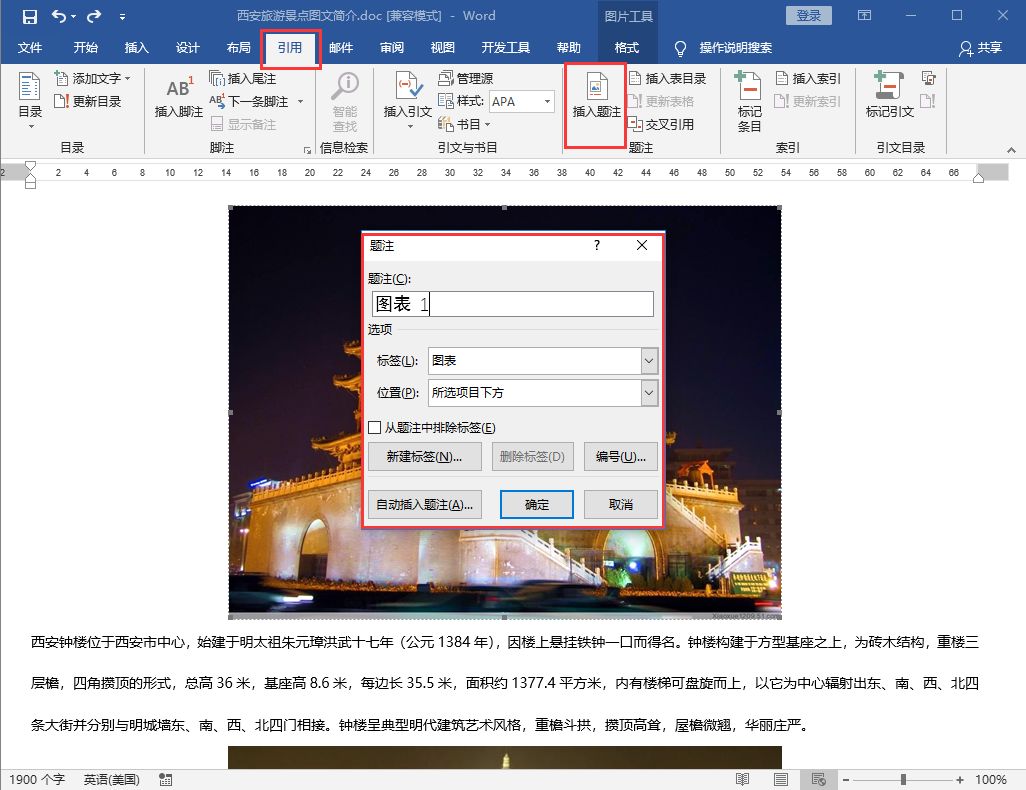Screen dimensions: 1026x790
Task: Open 管理源 (Manage Sources)
Action: coord(466,77)
